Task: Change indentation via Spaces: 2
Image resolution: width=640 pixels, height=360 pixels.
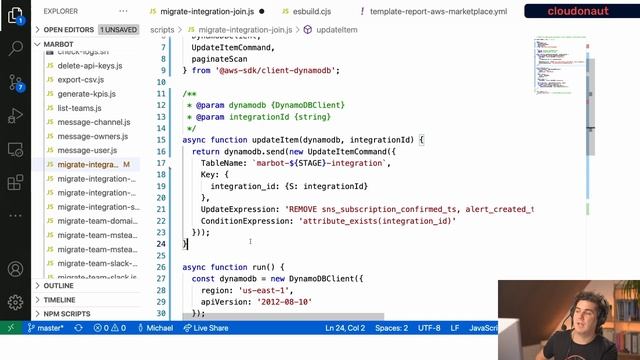Action: click(391, 328)
